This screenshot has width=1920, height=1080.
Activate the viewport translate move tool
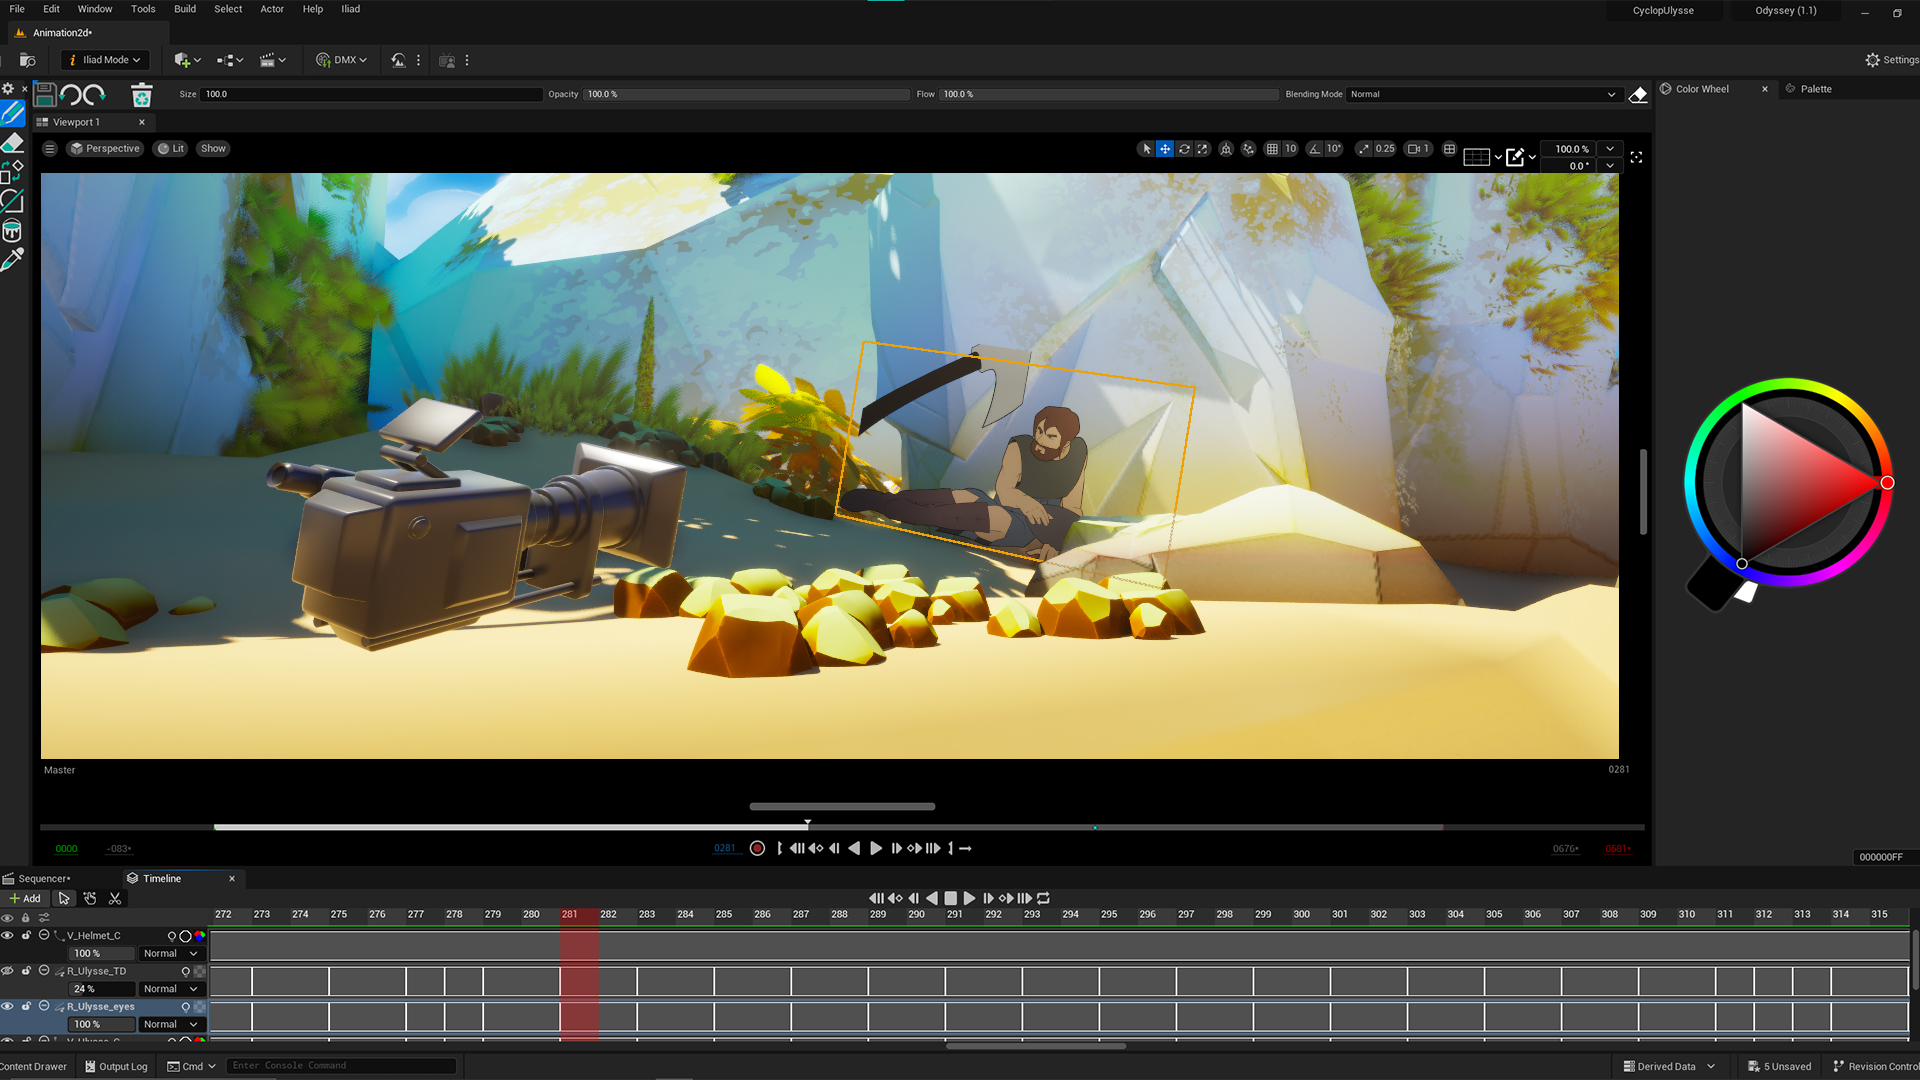[x=1165, y=149]
